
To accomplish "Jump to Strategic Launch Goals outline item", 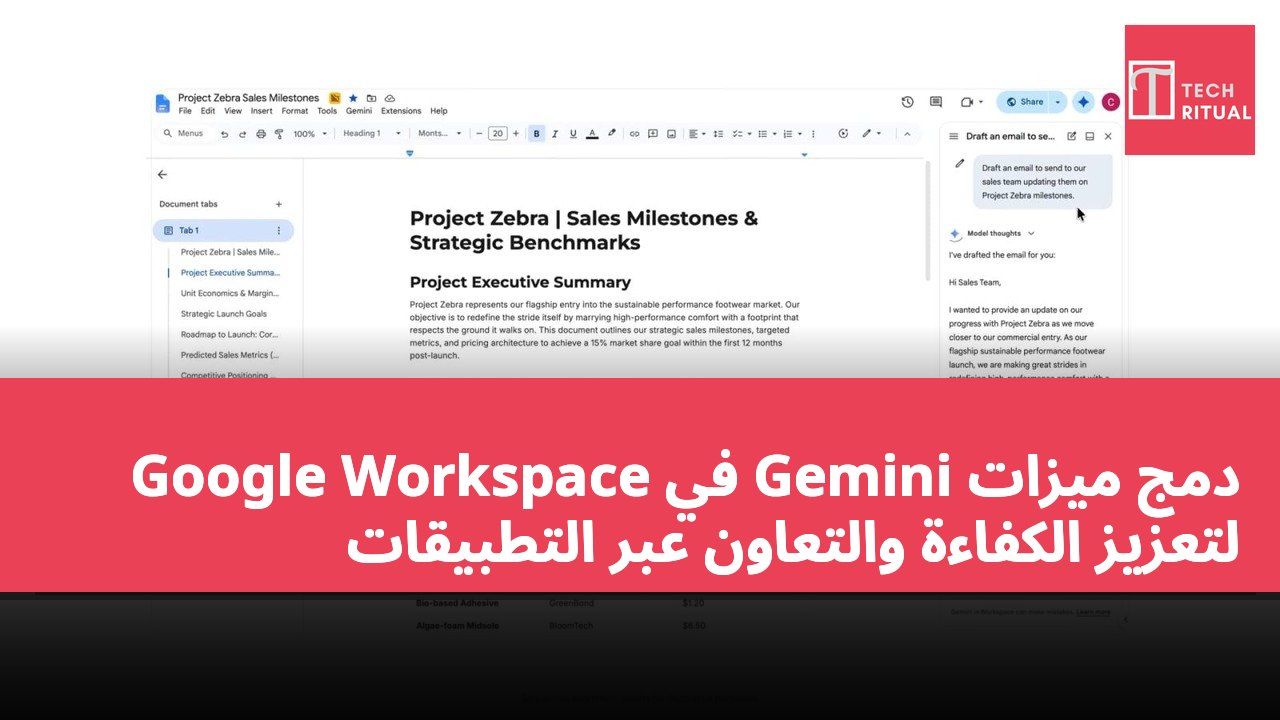I will pos(224,314).
